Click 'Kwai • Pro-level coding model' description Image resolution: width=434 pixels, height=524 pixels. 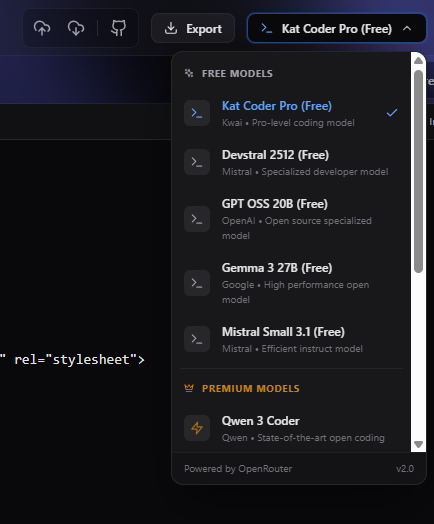(x=288, y=123)
